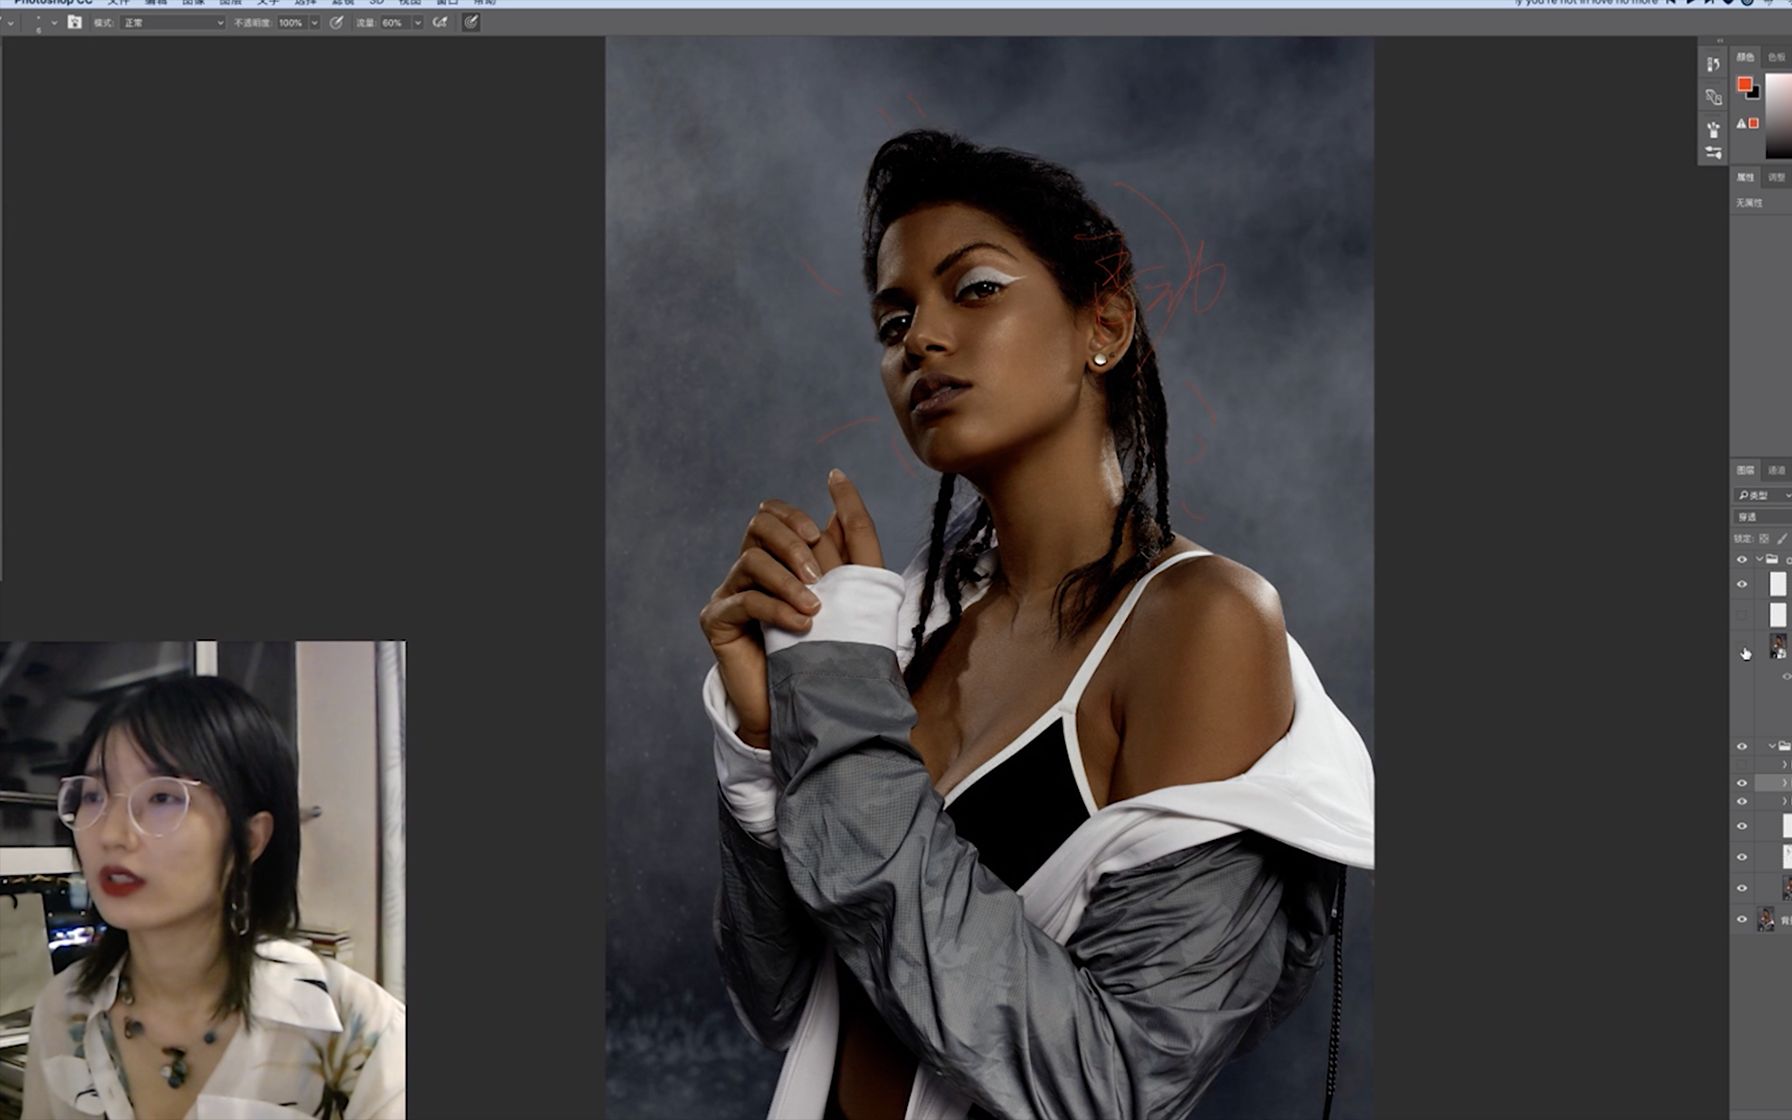
Task: Lock image pixels brush icon
Action: click(1782, 538)
